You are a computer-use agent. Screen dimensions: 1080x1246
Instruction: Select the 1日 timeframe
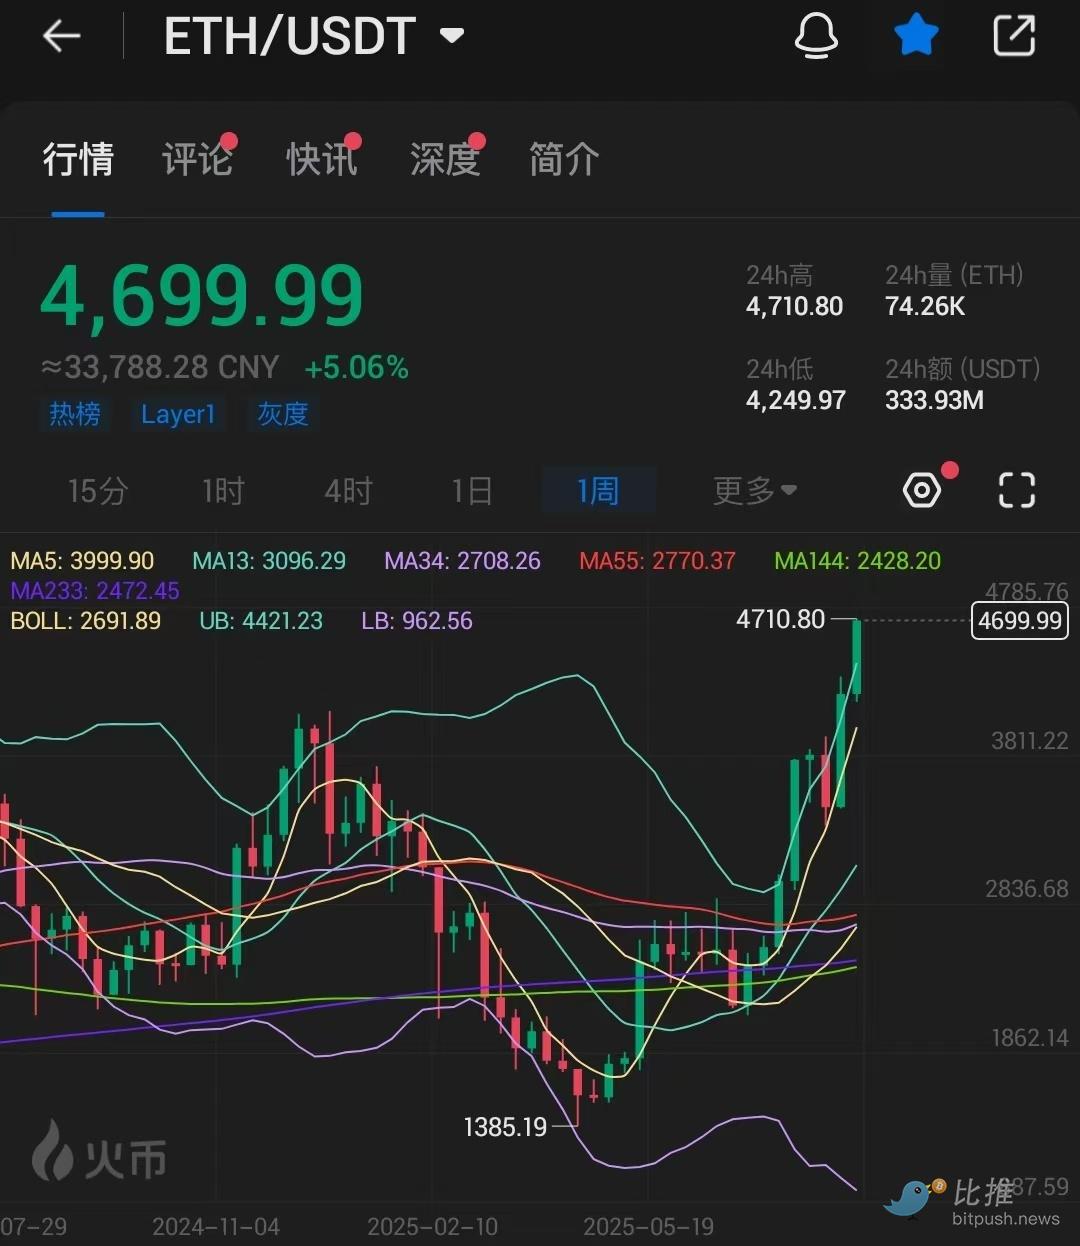472,490
